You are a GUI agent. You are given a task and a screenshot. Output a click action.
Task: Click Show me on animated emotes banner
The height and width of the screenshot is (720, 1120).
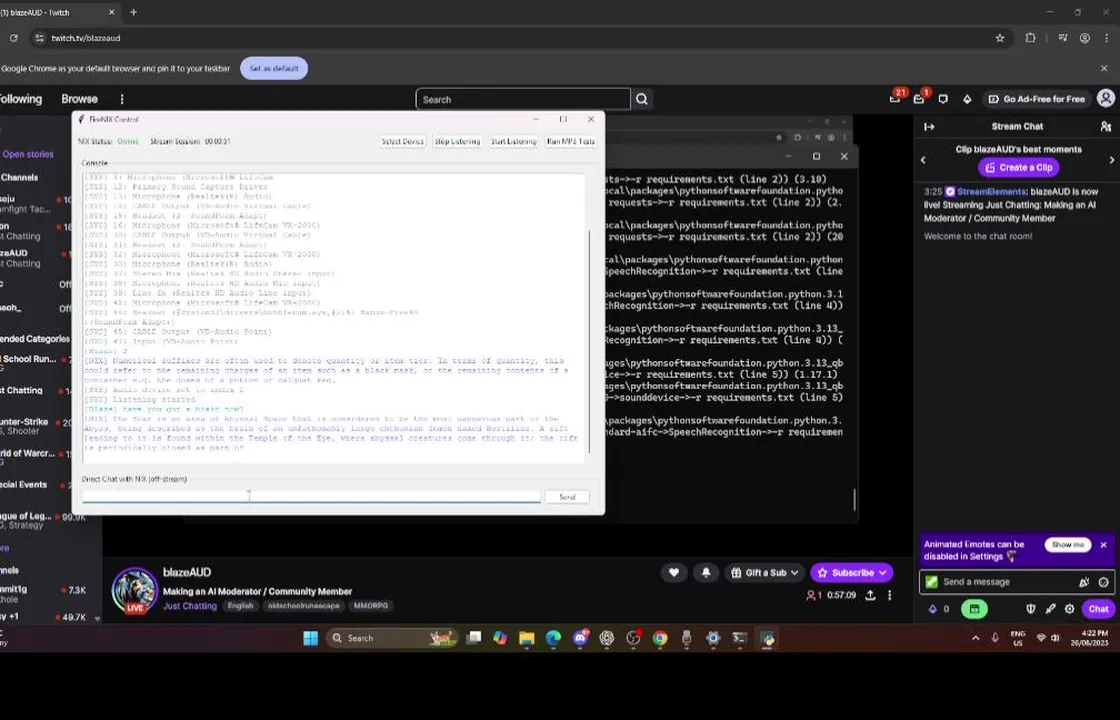1068,544
